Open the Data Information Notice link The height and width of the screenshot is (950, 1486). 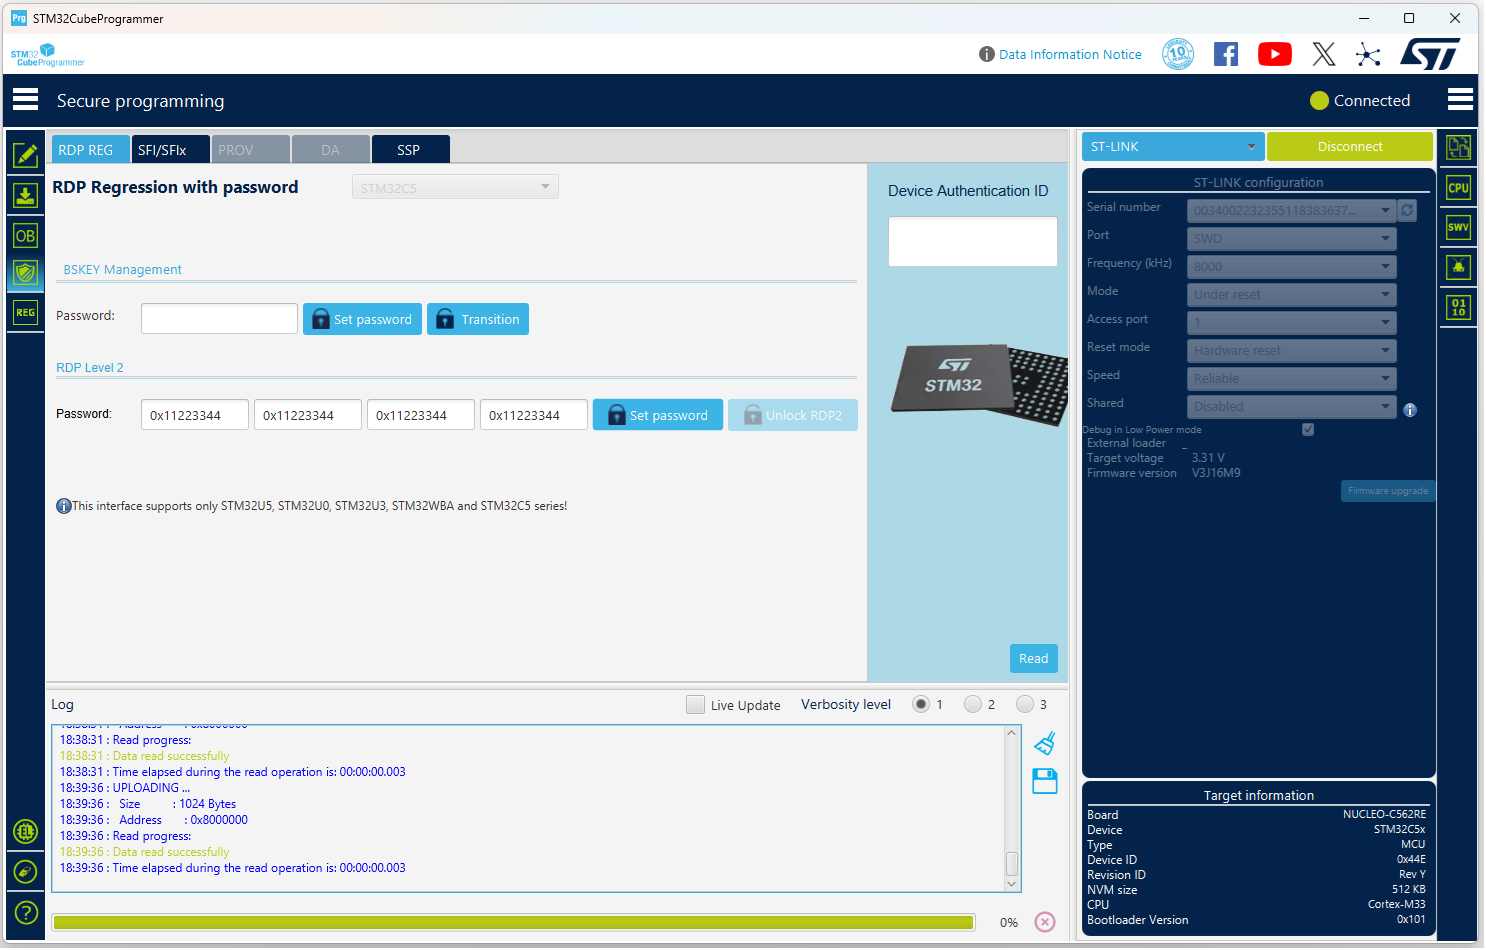[x=1070, y=54]
